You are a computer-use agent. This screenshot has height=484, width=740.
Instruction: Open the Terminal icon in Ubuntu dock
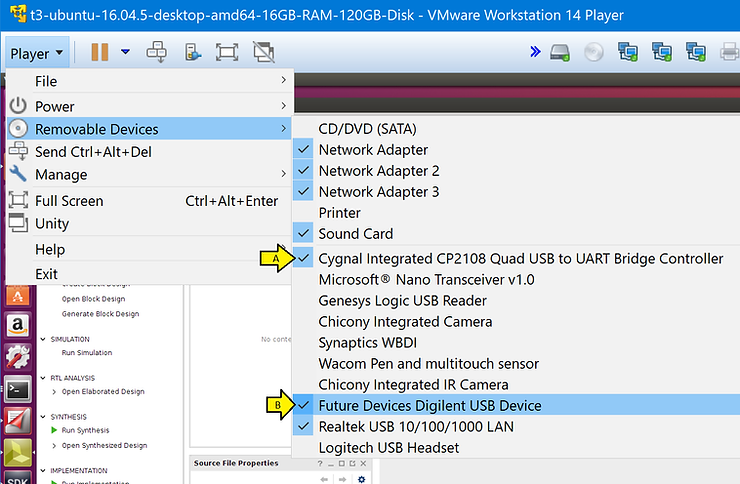click(x=17, y=391)
